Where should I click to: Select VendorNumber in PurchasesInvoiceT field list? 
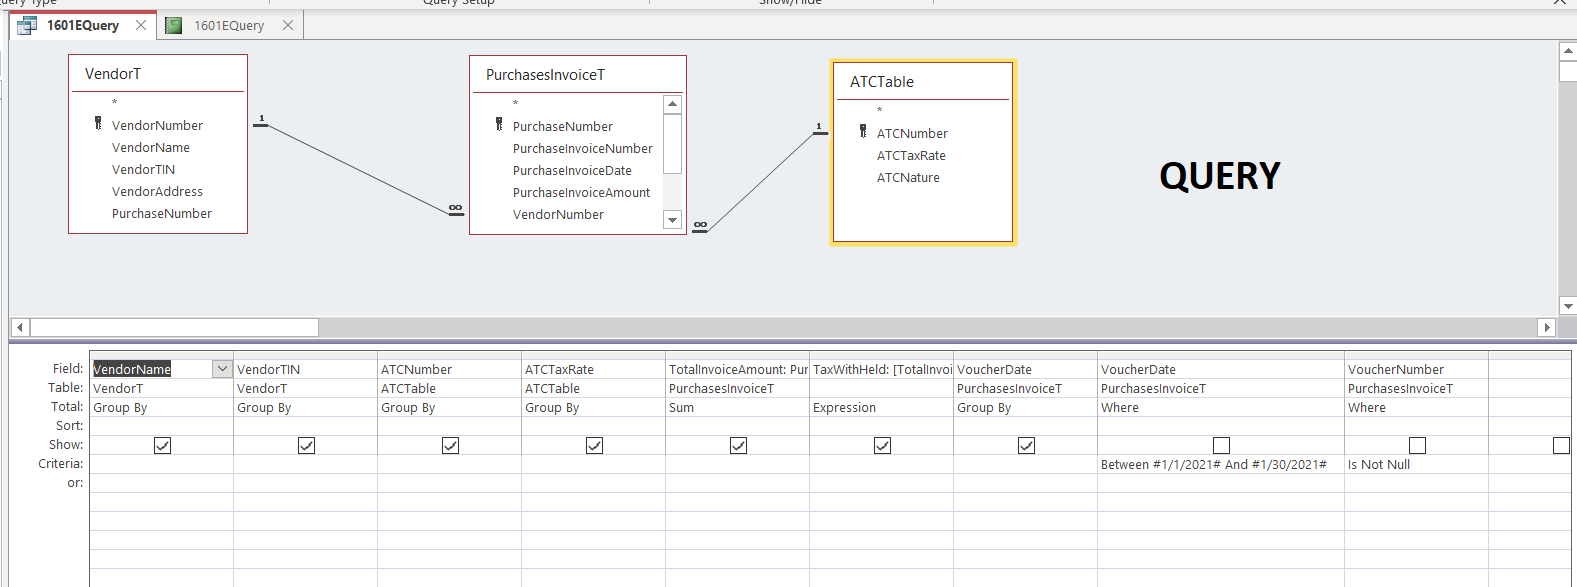click(558, 214)
